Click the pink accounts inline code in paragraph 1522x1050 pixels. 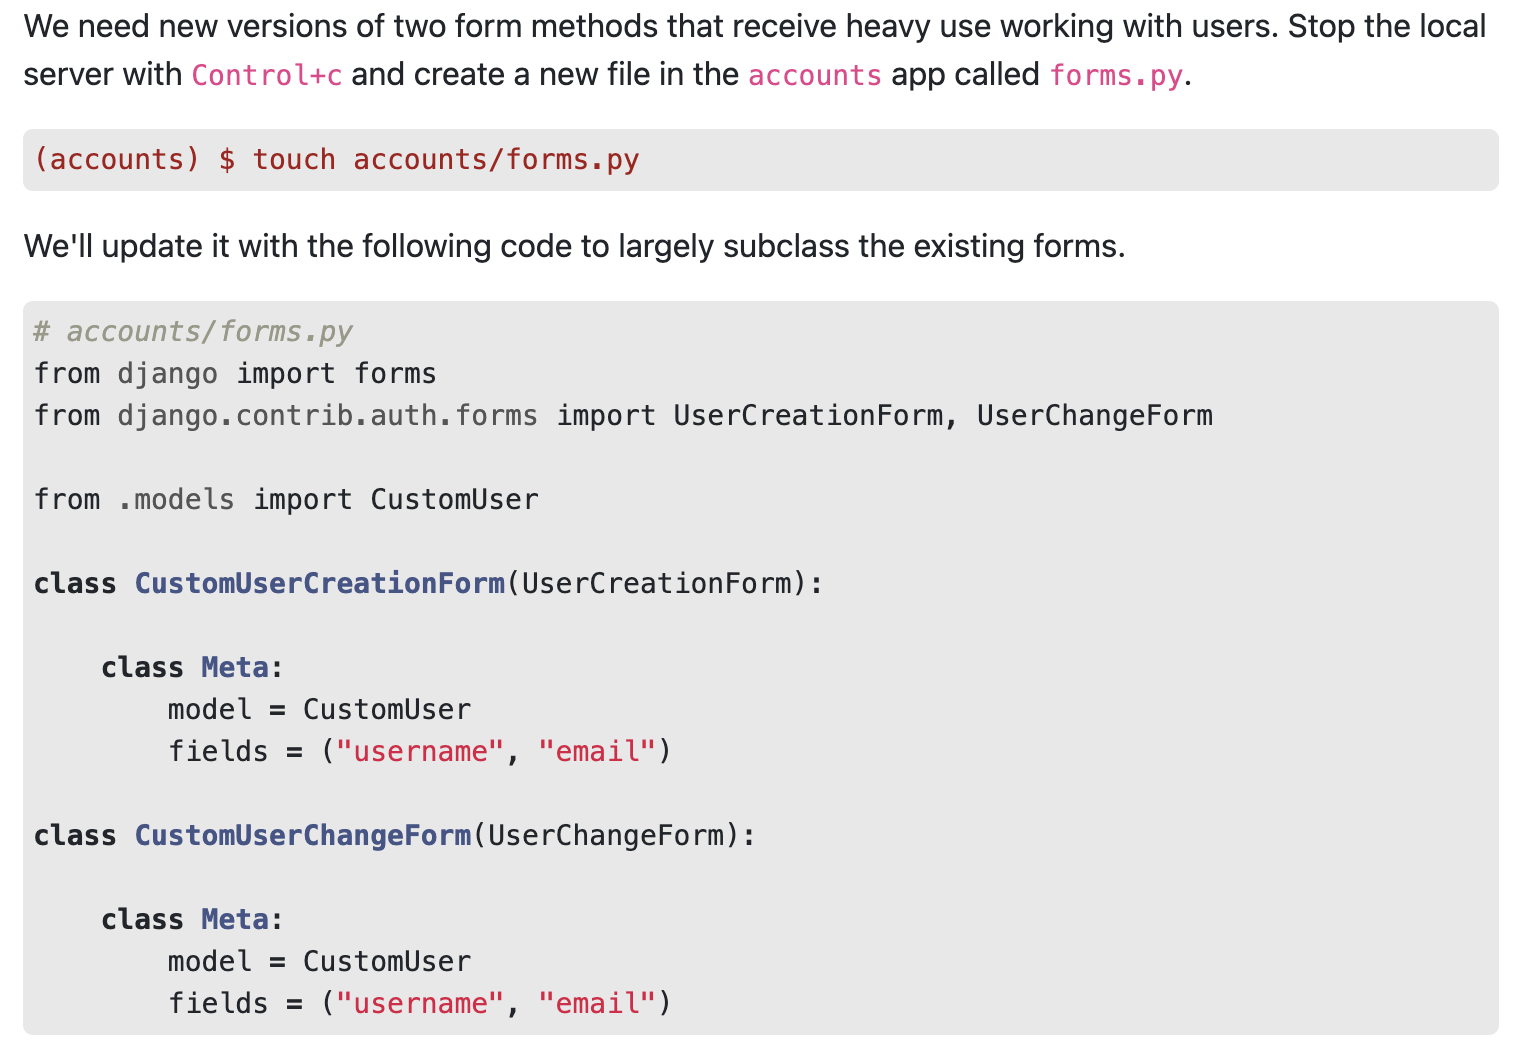point(814,75)
